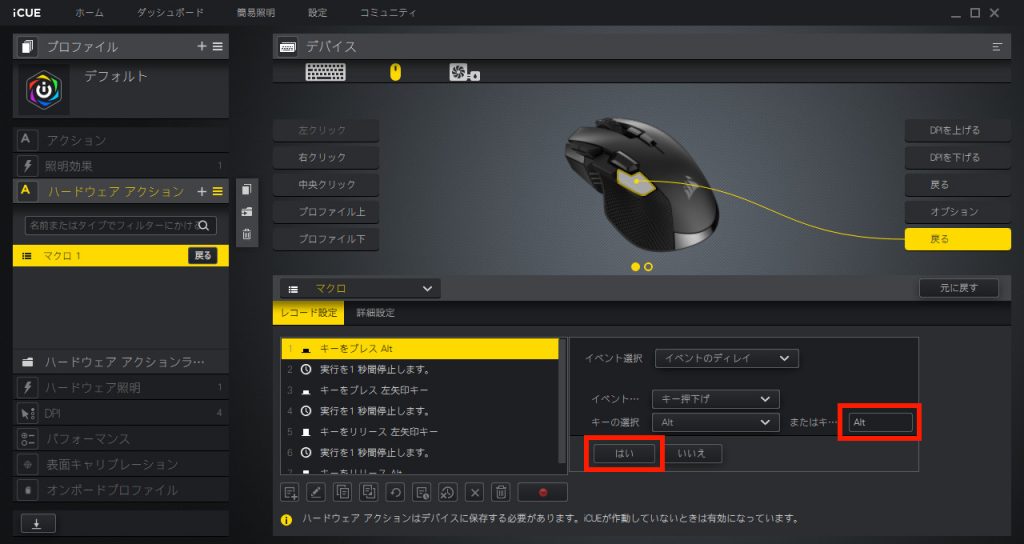This screenshot has height=544, width=1024.
Task: Click the add event icon in the macro toolbar
Action: pos(290,492)
